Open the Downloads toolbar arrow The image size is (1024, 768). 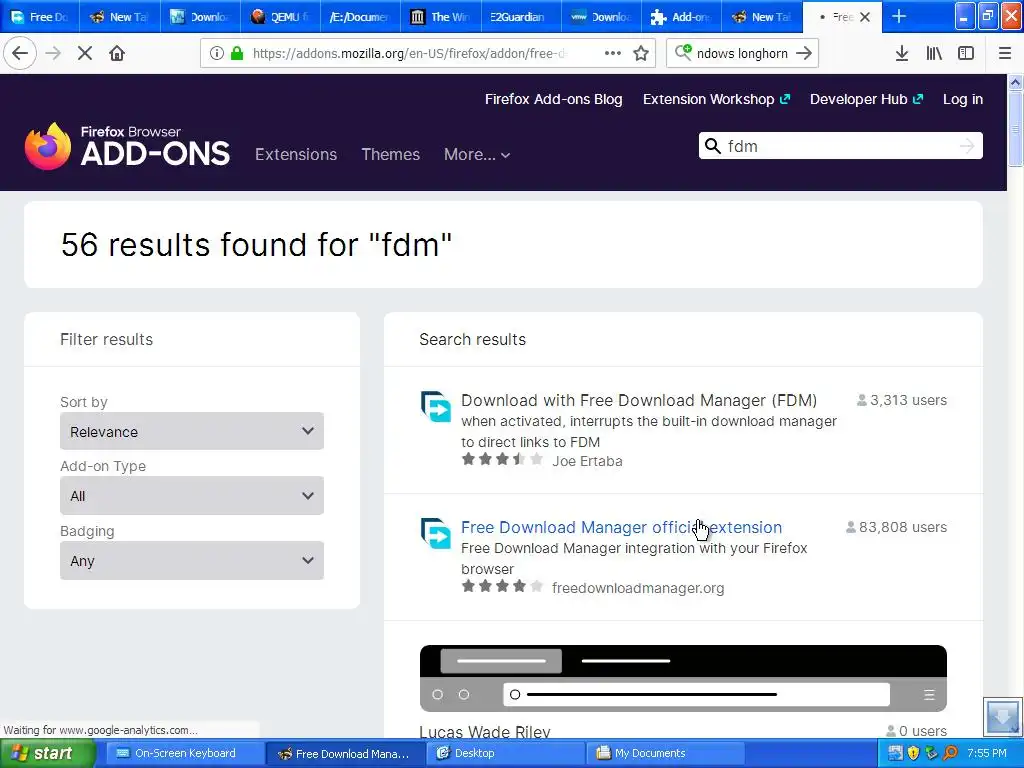(x=902, y=53)
